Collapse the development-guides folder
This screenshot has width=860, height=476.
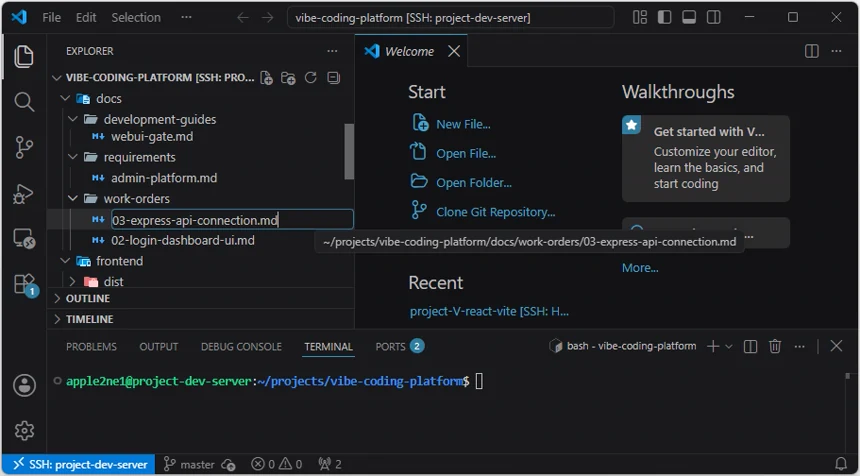click(73, 119)
